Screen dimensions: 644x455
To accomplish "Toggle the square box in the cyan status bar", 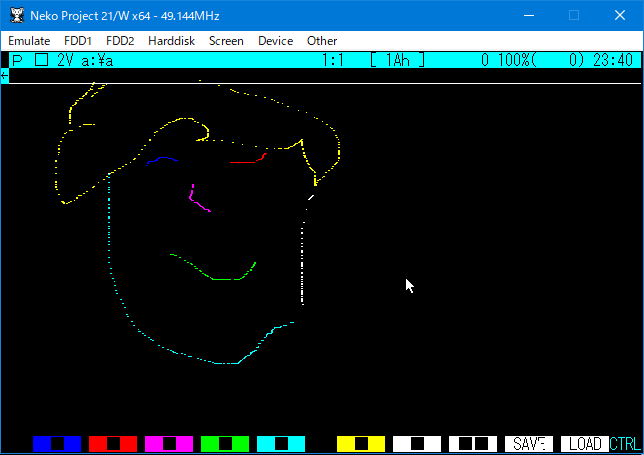I will [x=41, y=60].
